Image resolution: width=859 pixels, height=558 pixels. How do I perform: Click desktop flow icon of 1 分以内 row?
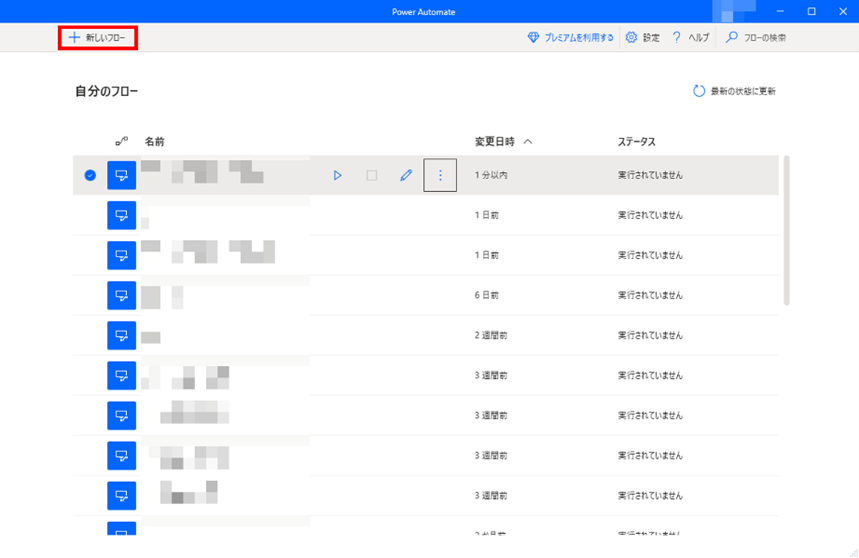(x=122, y=175)
